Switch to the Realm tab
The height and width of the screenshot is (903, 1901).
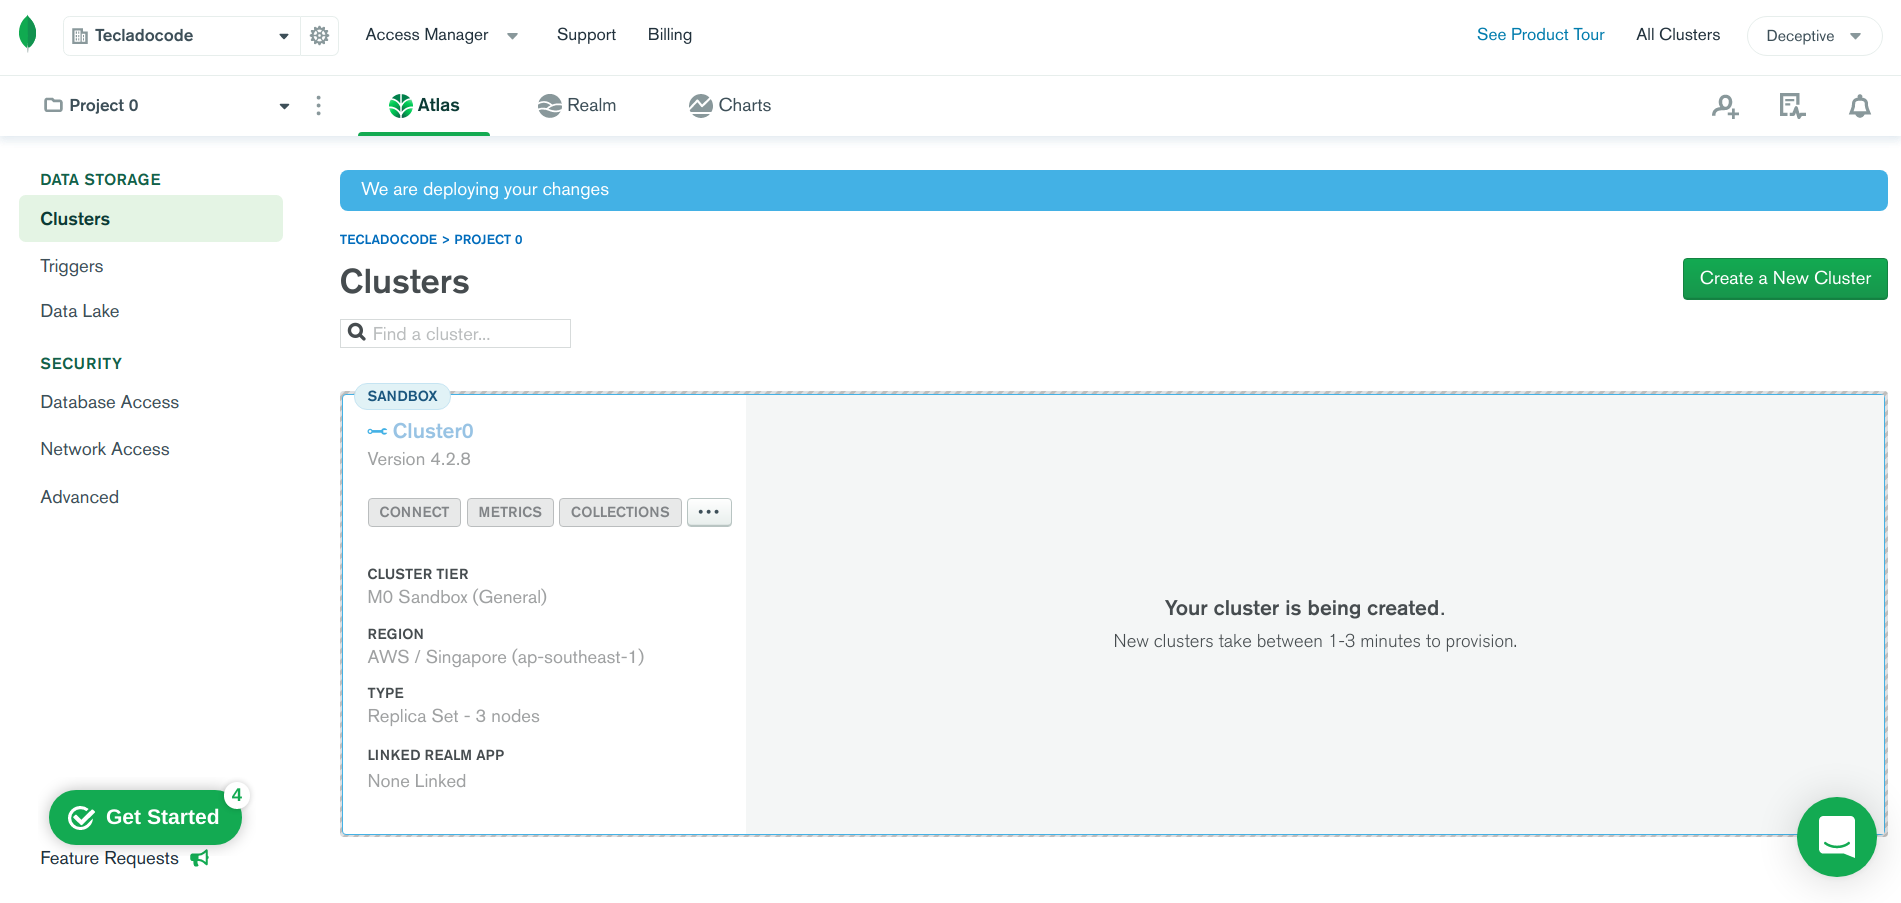click(577, 105)
